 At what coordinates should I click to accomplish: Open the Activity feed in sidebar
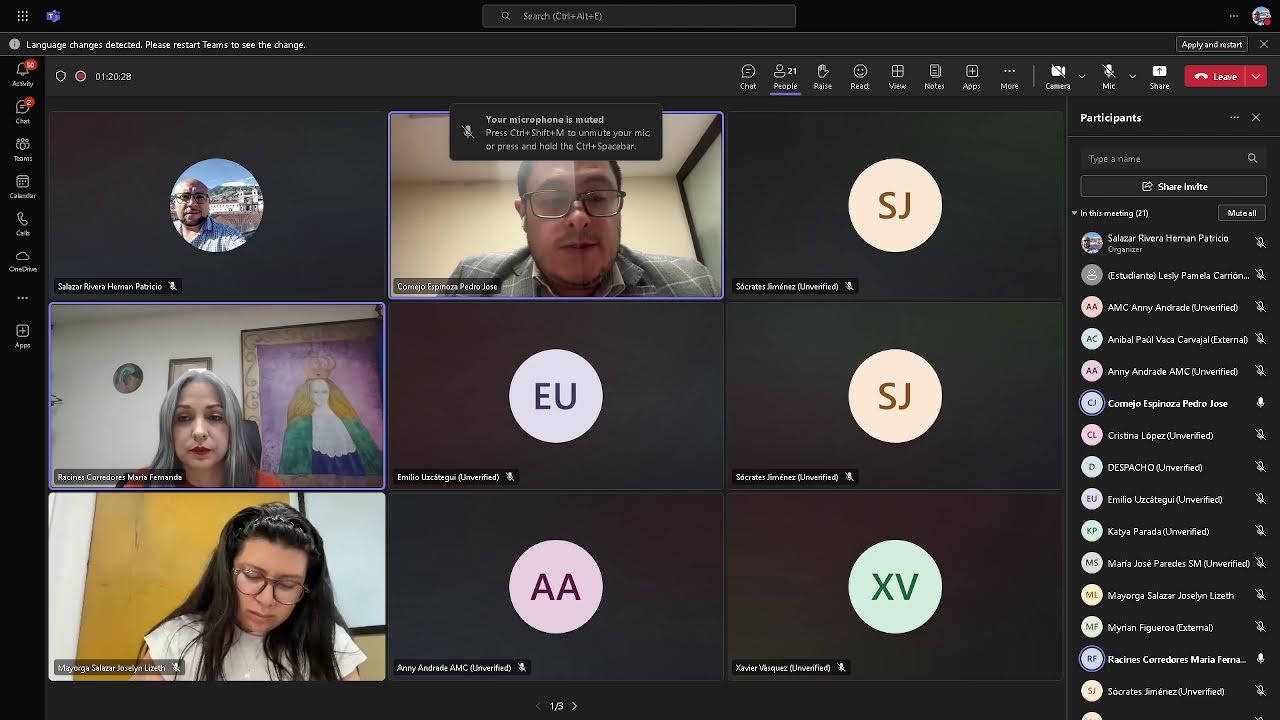click(22, 74)
